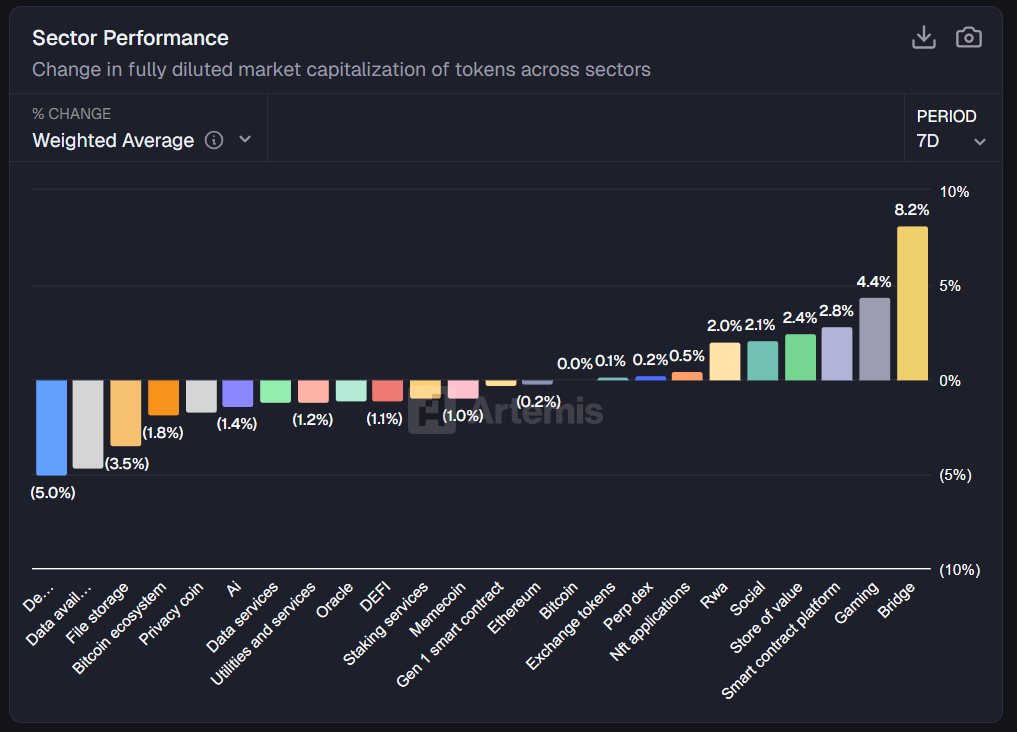
Task: Click the Bridge axis label
Action: (896, 600)
